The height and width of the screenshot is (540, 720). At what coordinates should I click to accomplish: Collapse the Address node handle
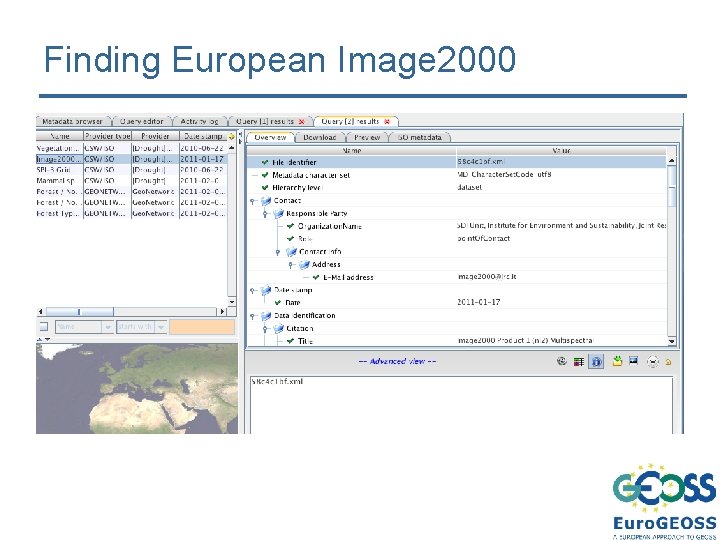tap(291, 264)
